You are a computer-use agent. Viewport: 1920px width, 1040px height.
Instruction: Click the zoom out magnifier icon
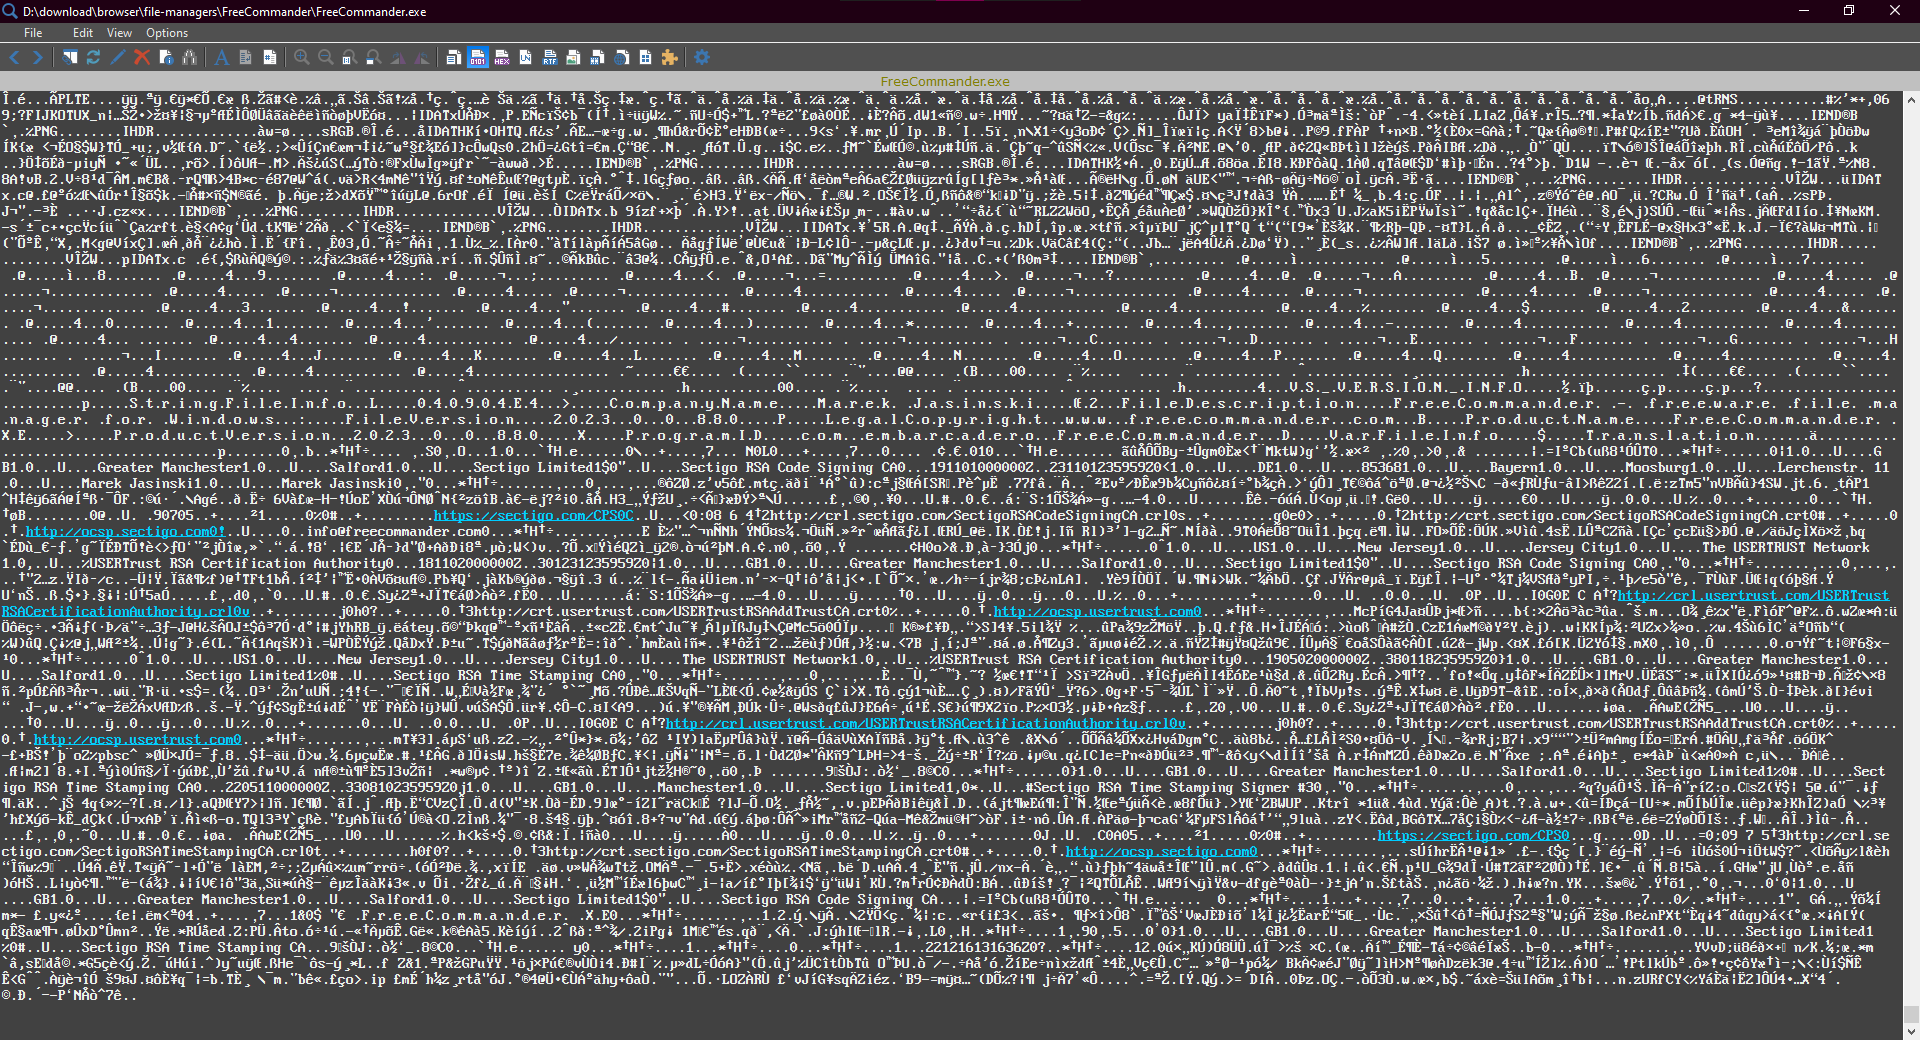[325, 58]
